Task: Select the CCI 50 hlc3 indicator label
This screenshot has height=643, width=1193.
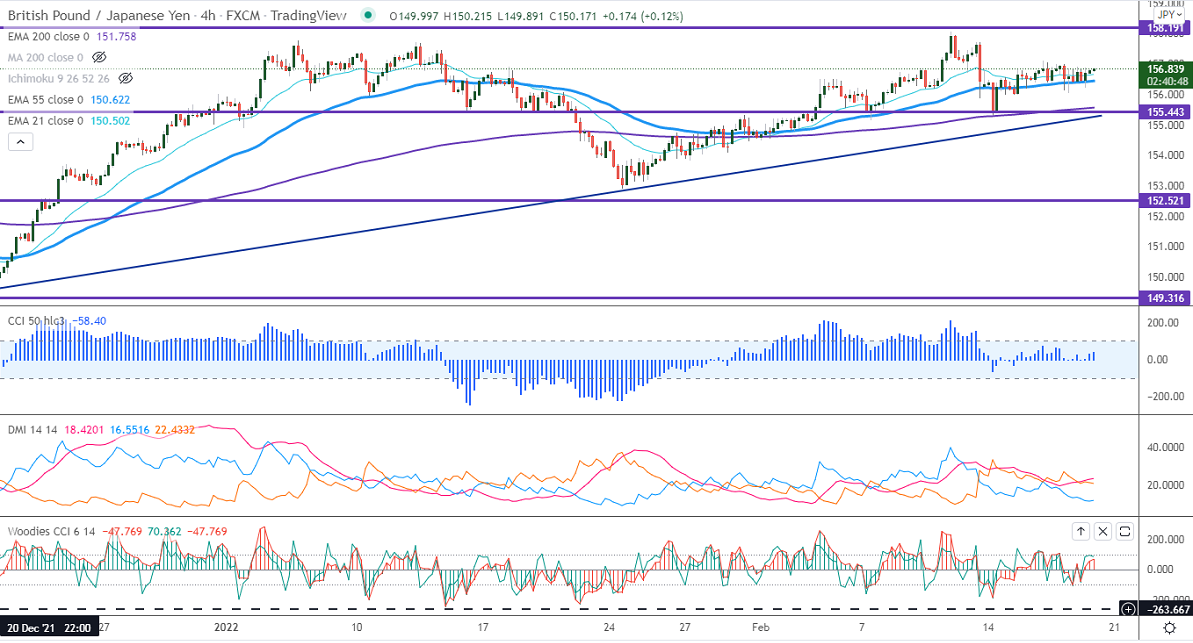Action: tap(37, 321)
